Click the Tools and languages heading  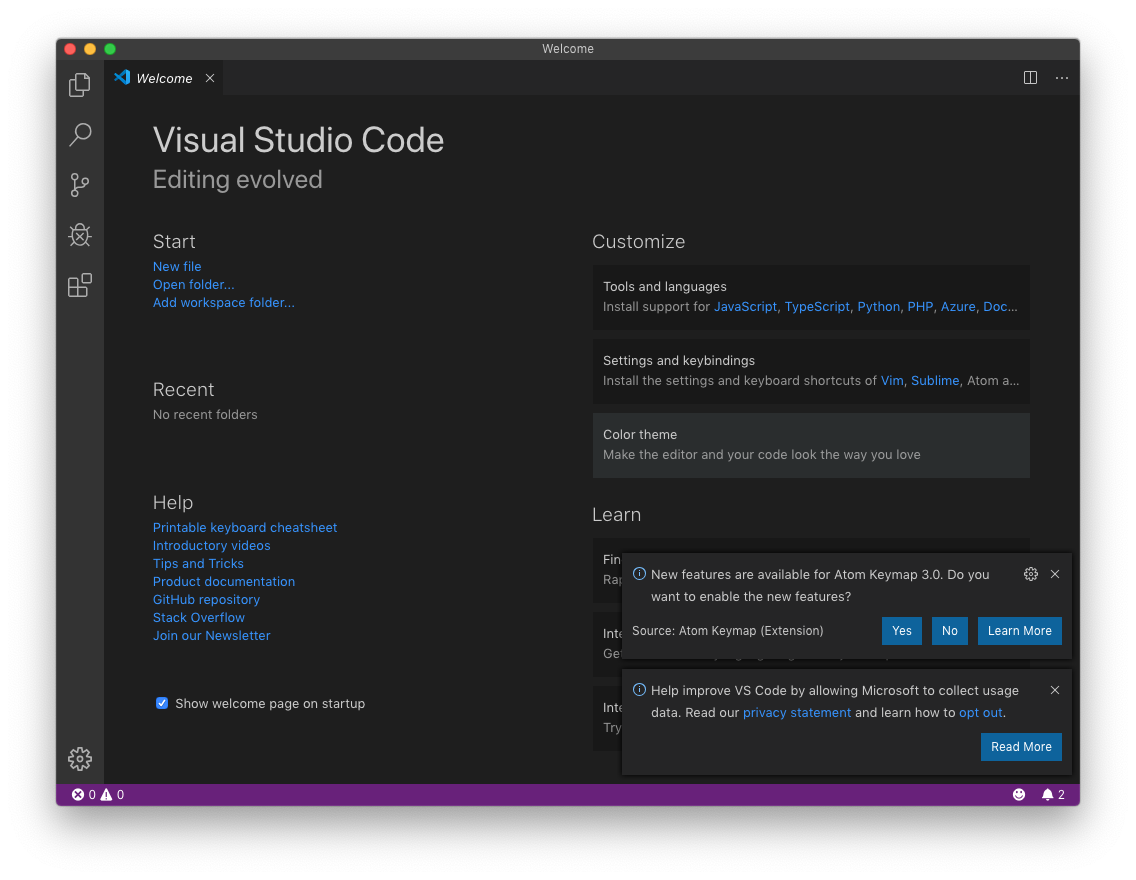click(664, 287)
